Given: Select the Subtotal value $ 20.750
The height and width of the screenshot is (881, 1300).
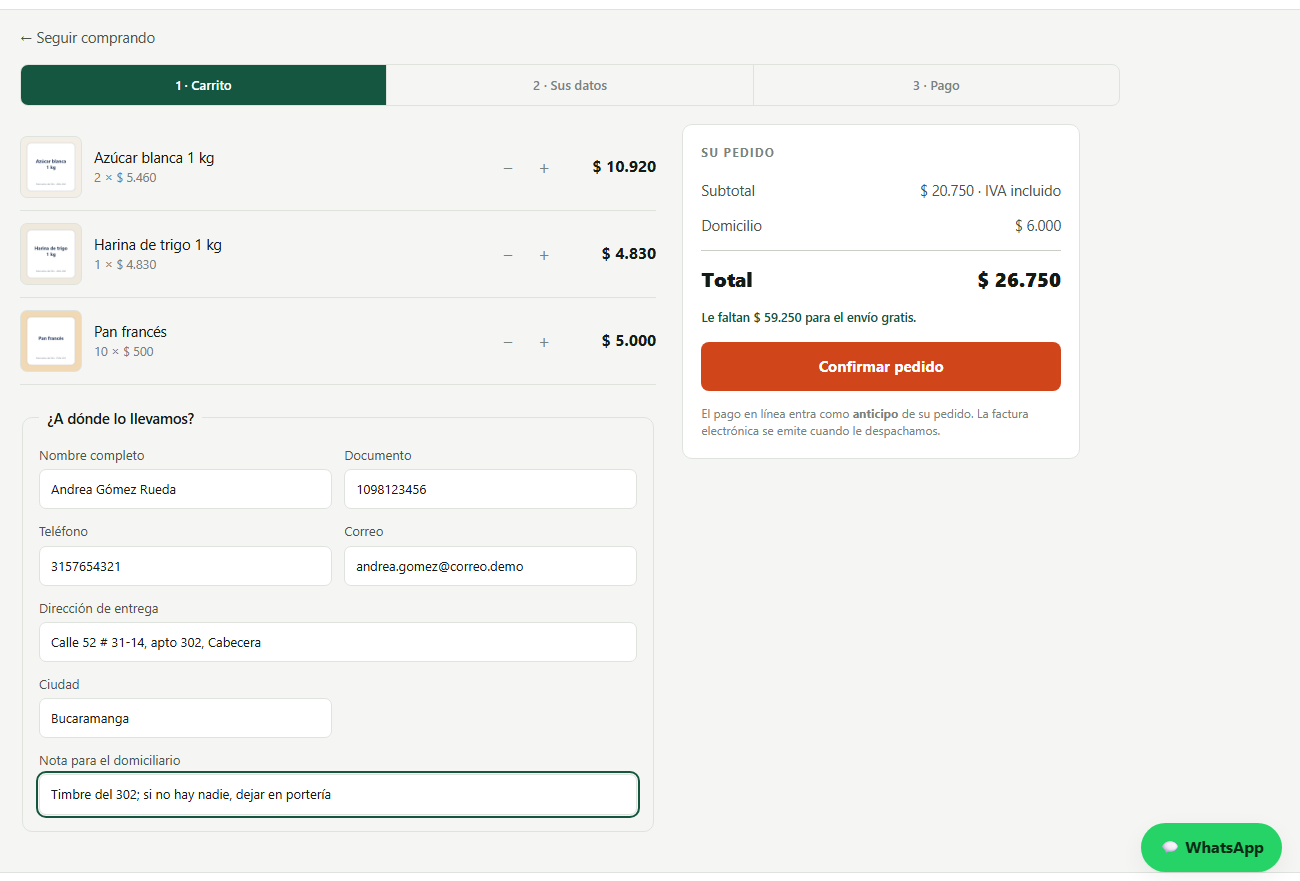Looking at the screenshot, I should 947,191.
